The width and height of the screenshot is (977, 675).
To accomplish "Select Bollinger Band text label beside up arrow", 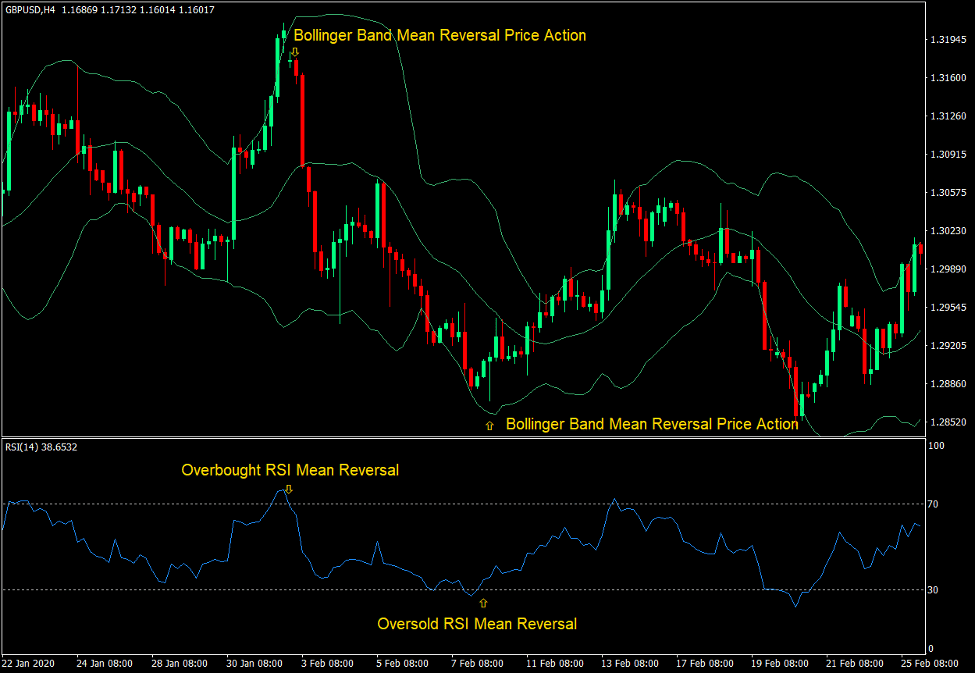I will coord(651,424).
